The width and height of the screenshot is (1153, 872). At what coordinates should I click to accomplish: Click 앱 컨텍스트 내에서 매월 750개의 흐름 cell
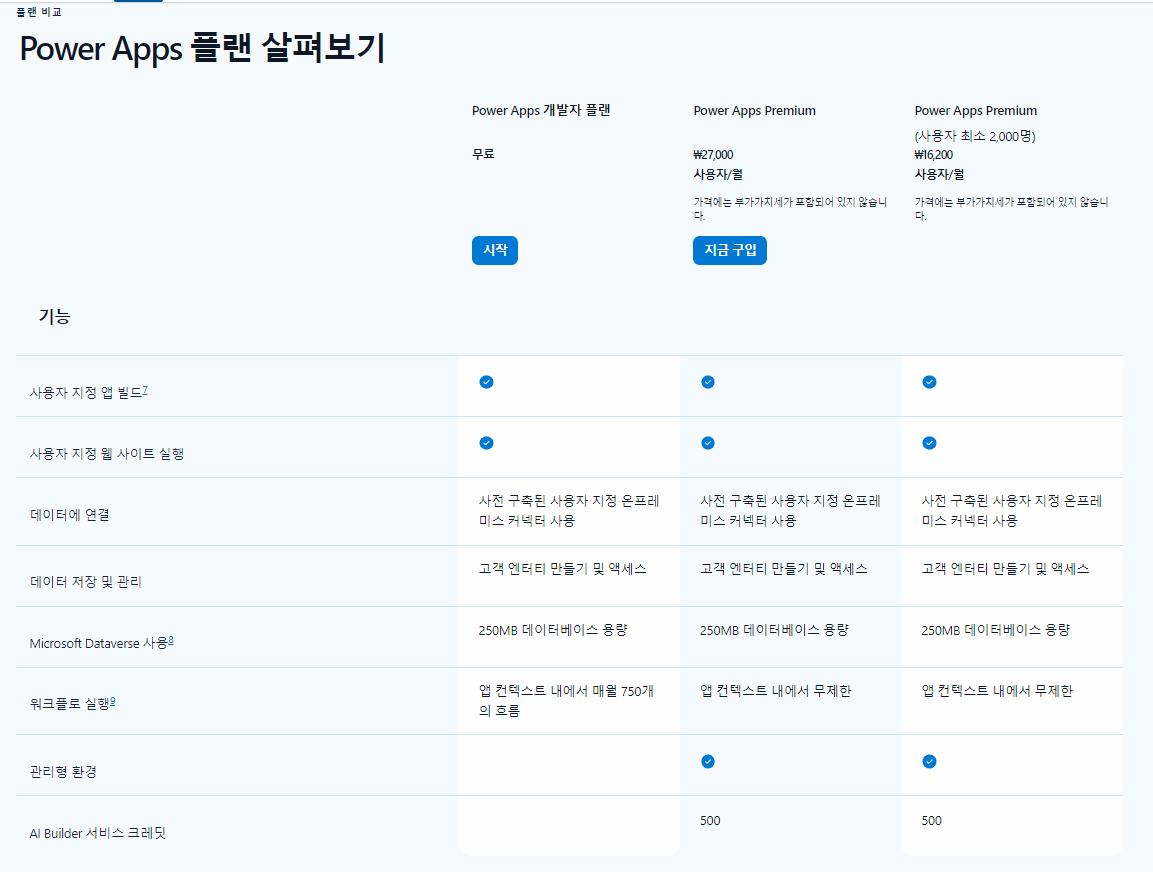point(566,701)
